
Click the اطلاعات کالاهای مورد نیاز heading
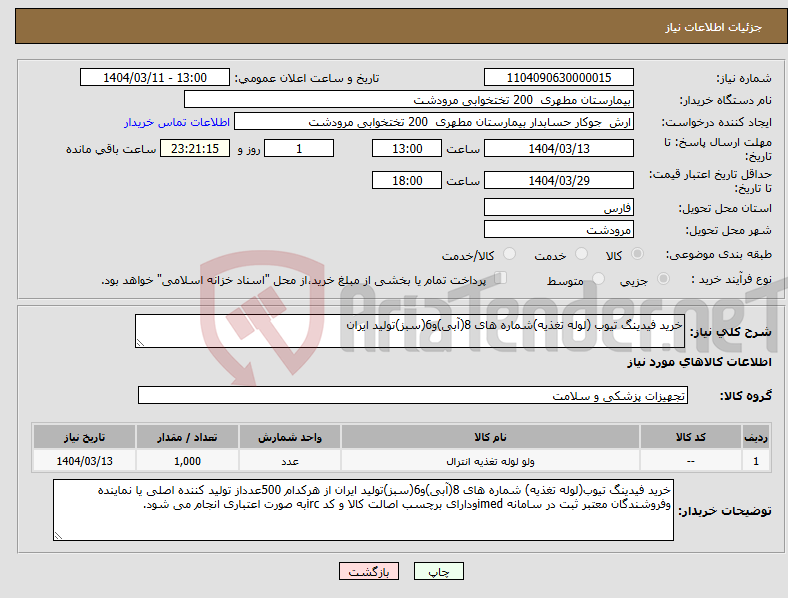[699, 362]
